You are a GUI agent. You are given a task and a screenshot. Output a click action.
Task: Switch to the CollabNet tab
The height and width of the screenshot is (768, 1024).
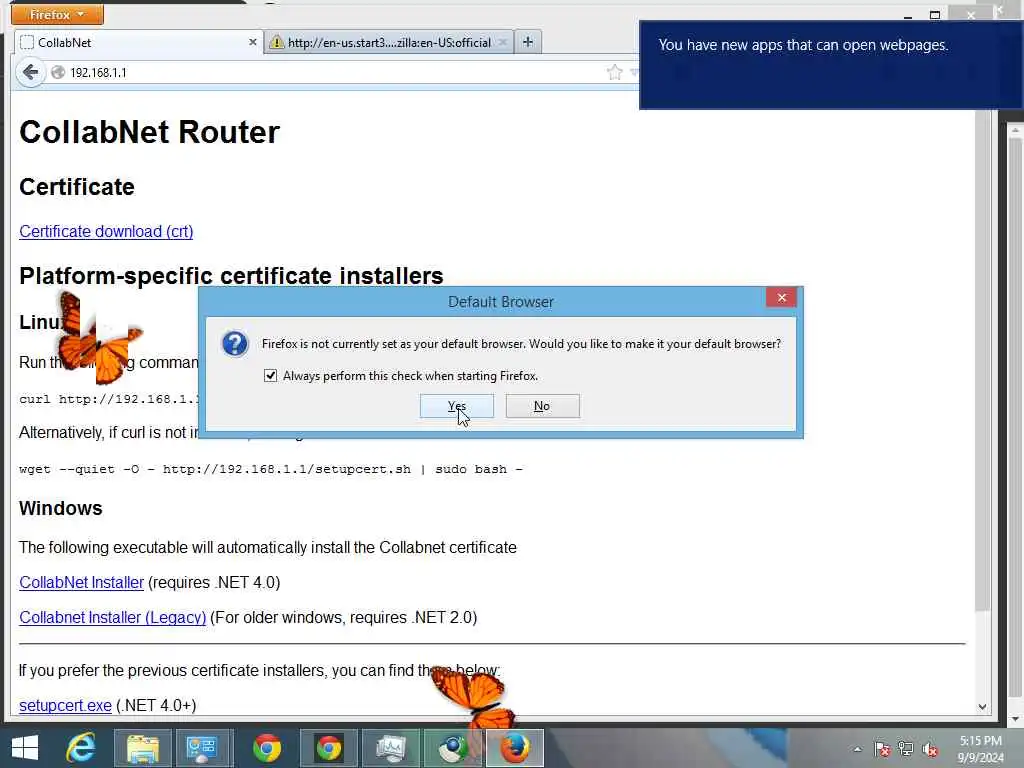coord(138,42)
